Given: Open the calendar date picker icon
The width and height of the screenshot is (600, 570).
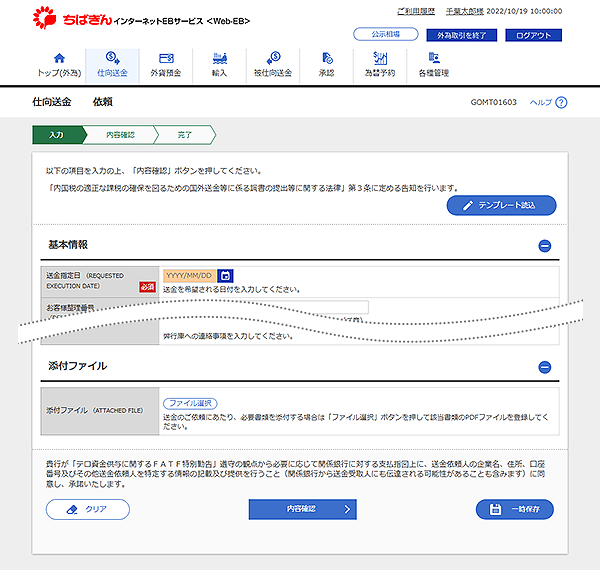Looking at the screenshot, I should [x=225, y=275].
